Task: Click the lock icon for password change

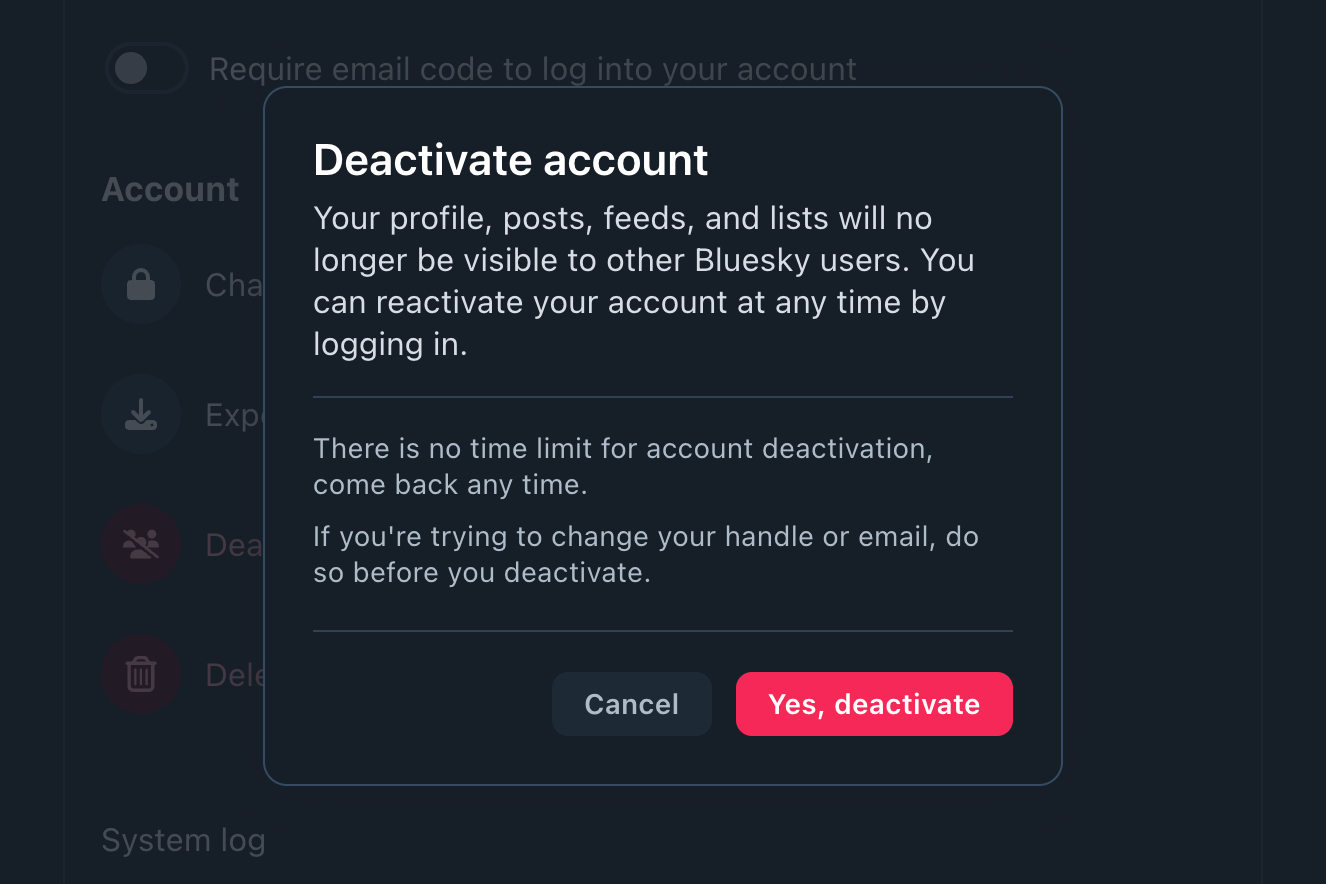Action: 141,285
